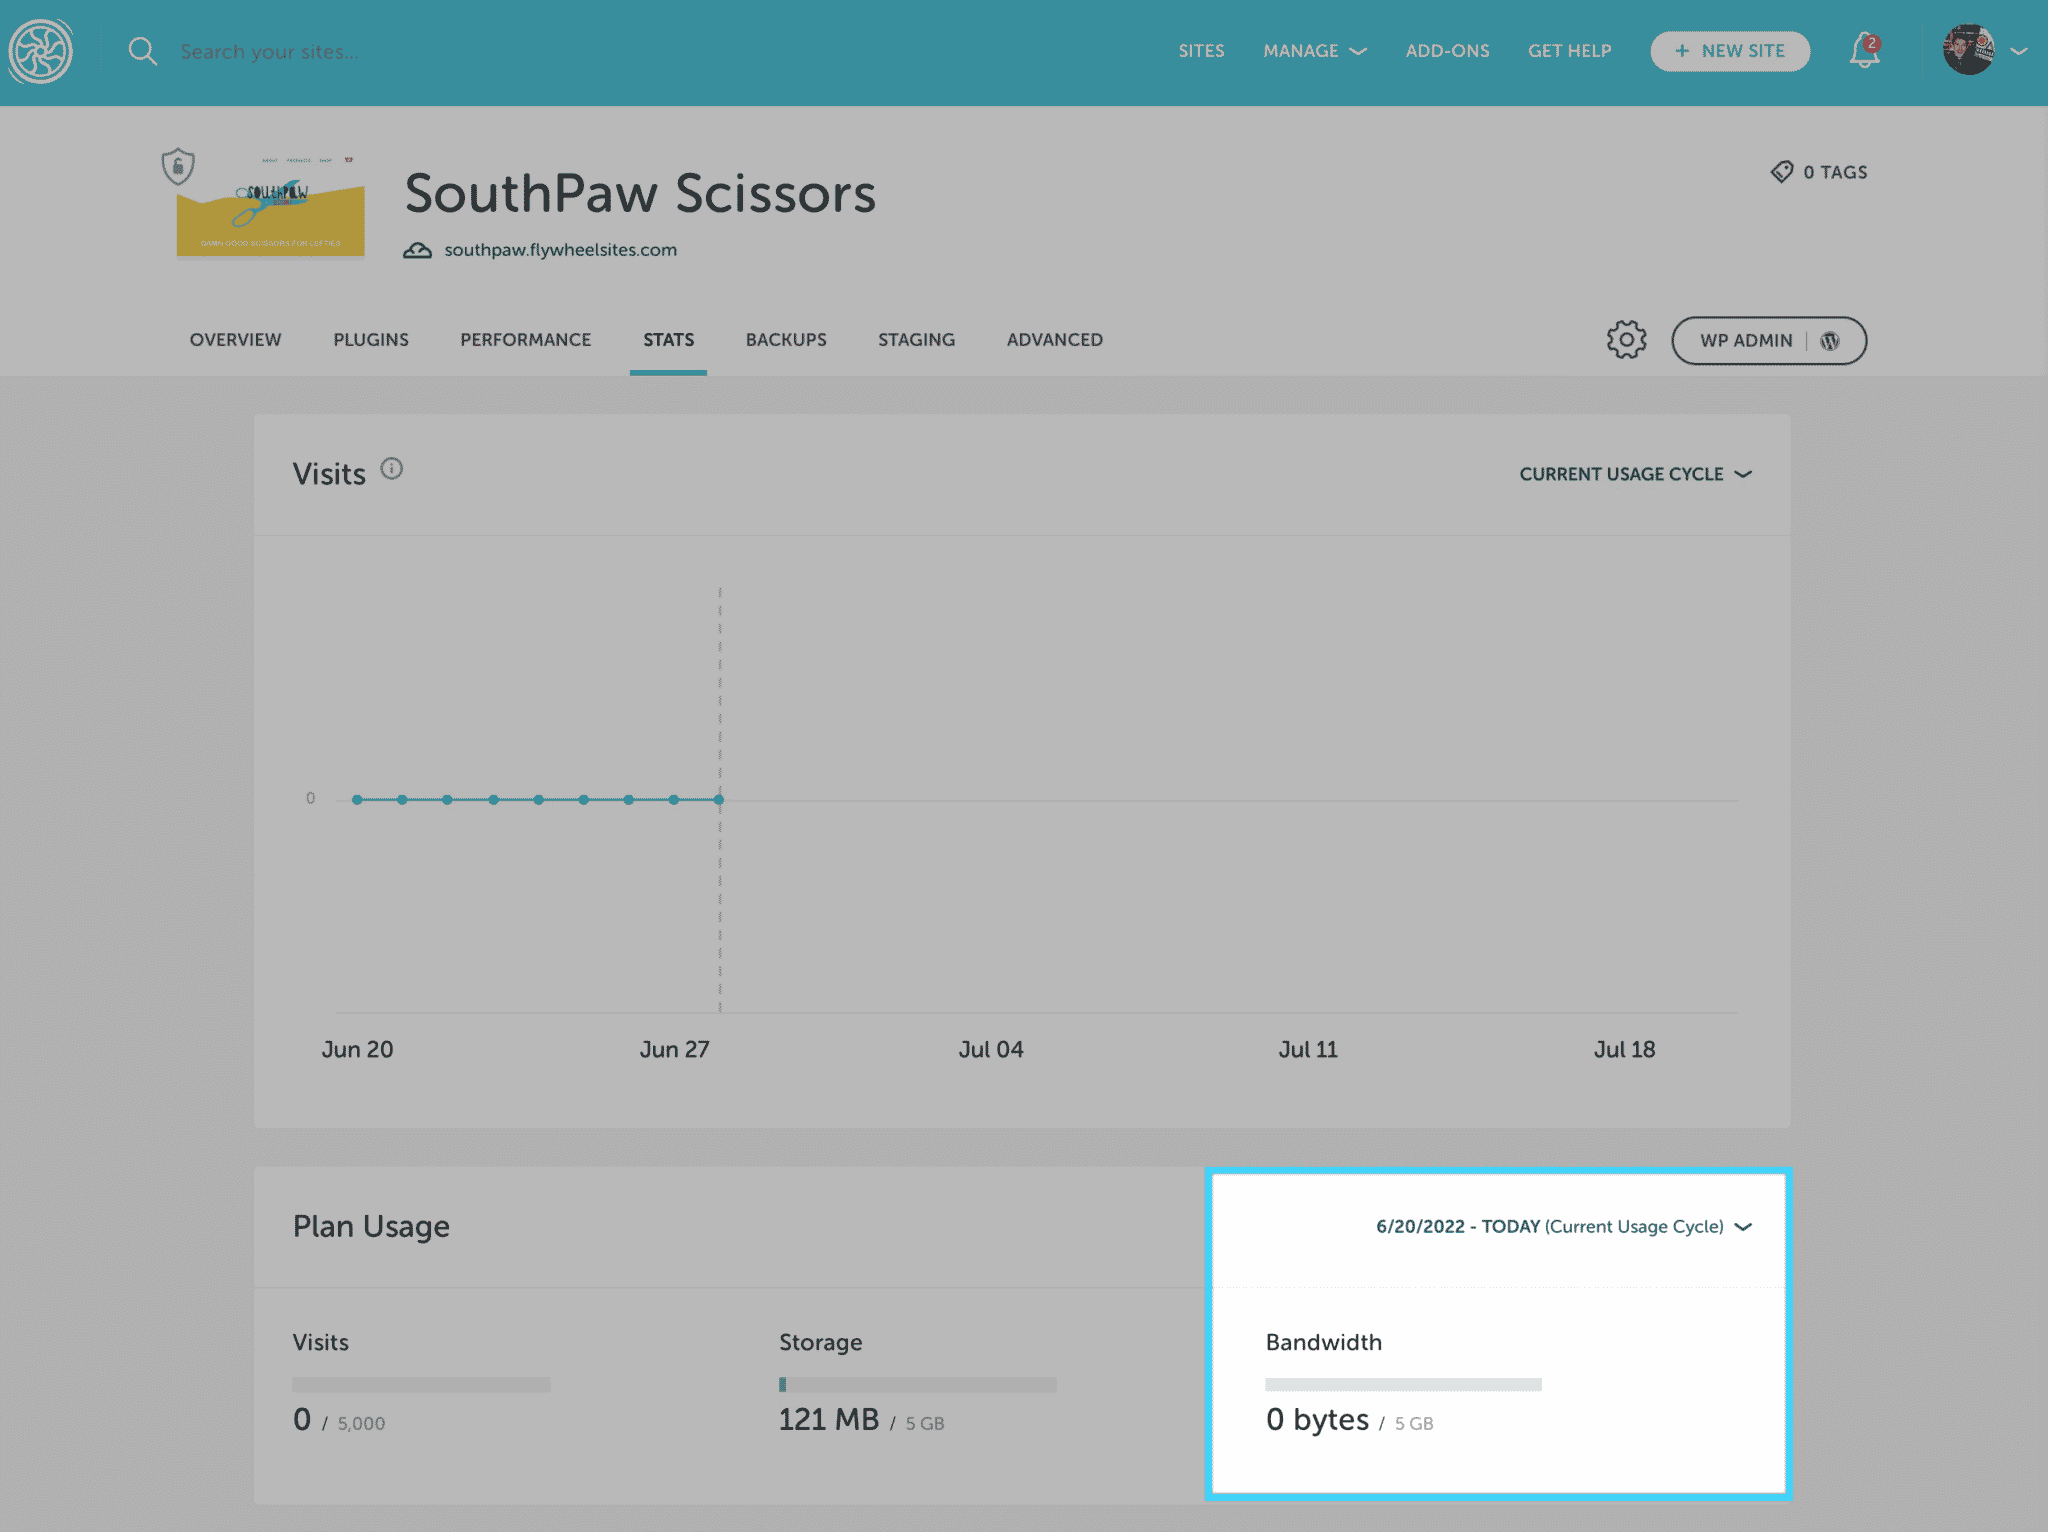Switch to the STAGING tab
This screenshot has height=1532, width=2048.
[x=917, y=340]
